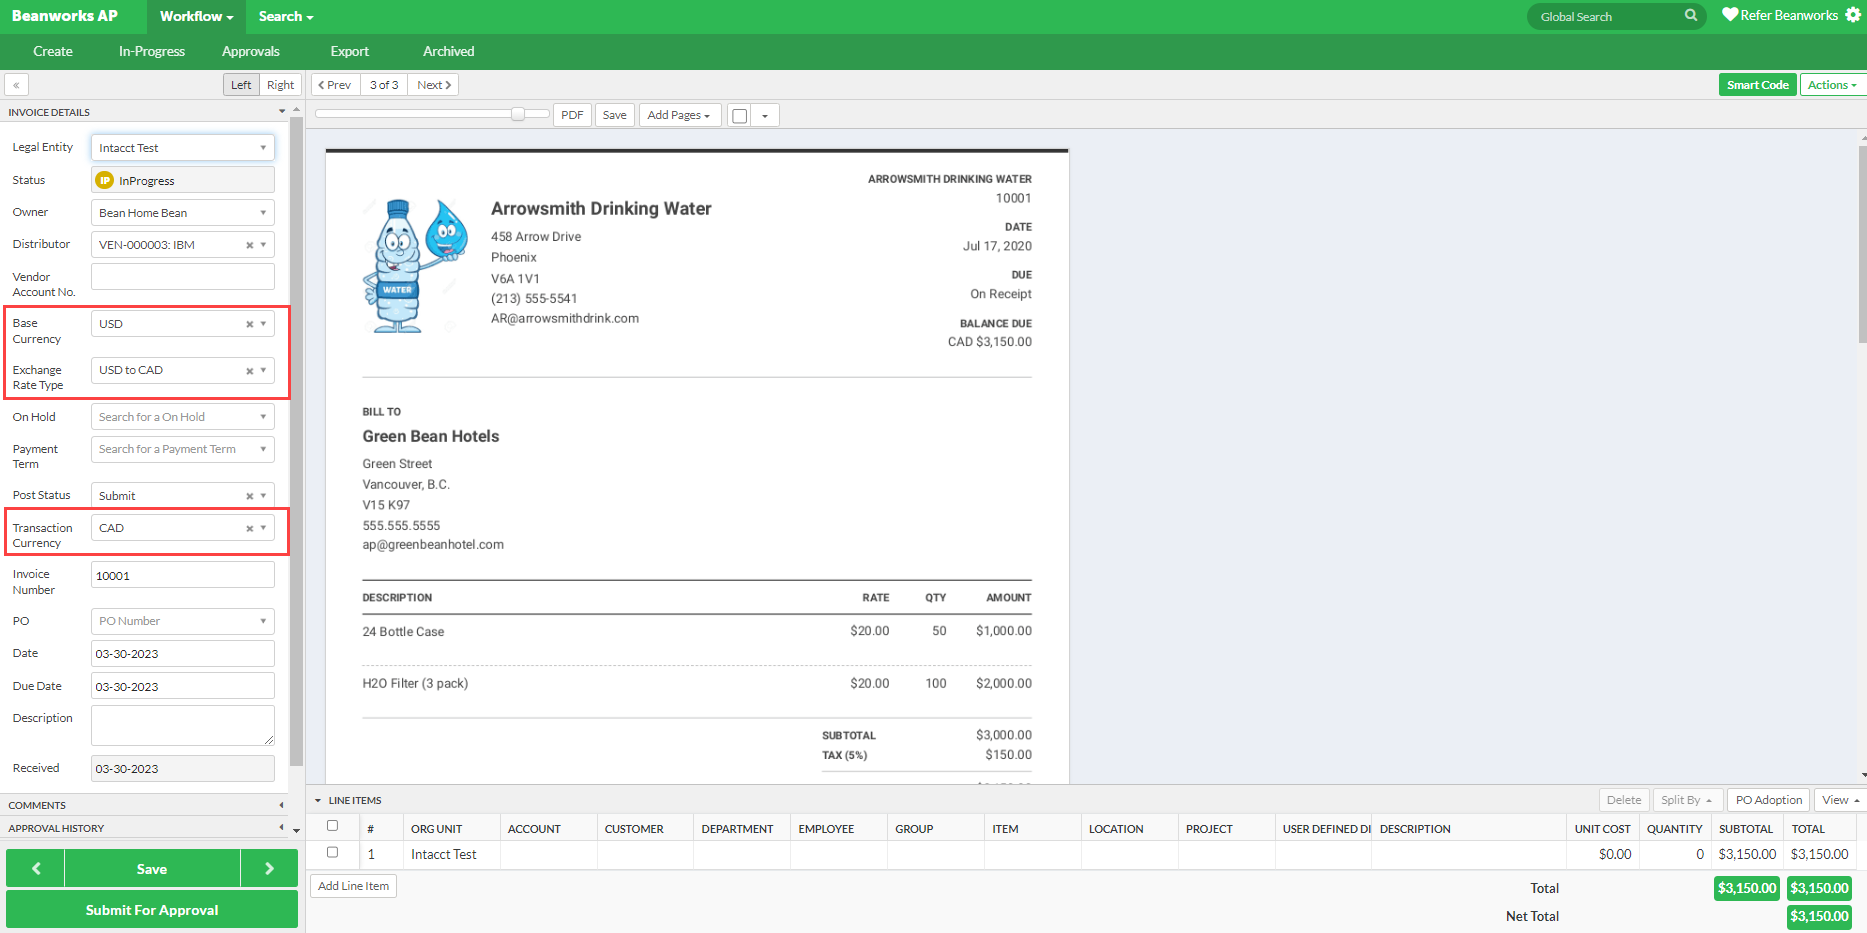This screenshot has height=933, width=1867.
Task: Check the line item row 1 checkbox
Action: 334,854
